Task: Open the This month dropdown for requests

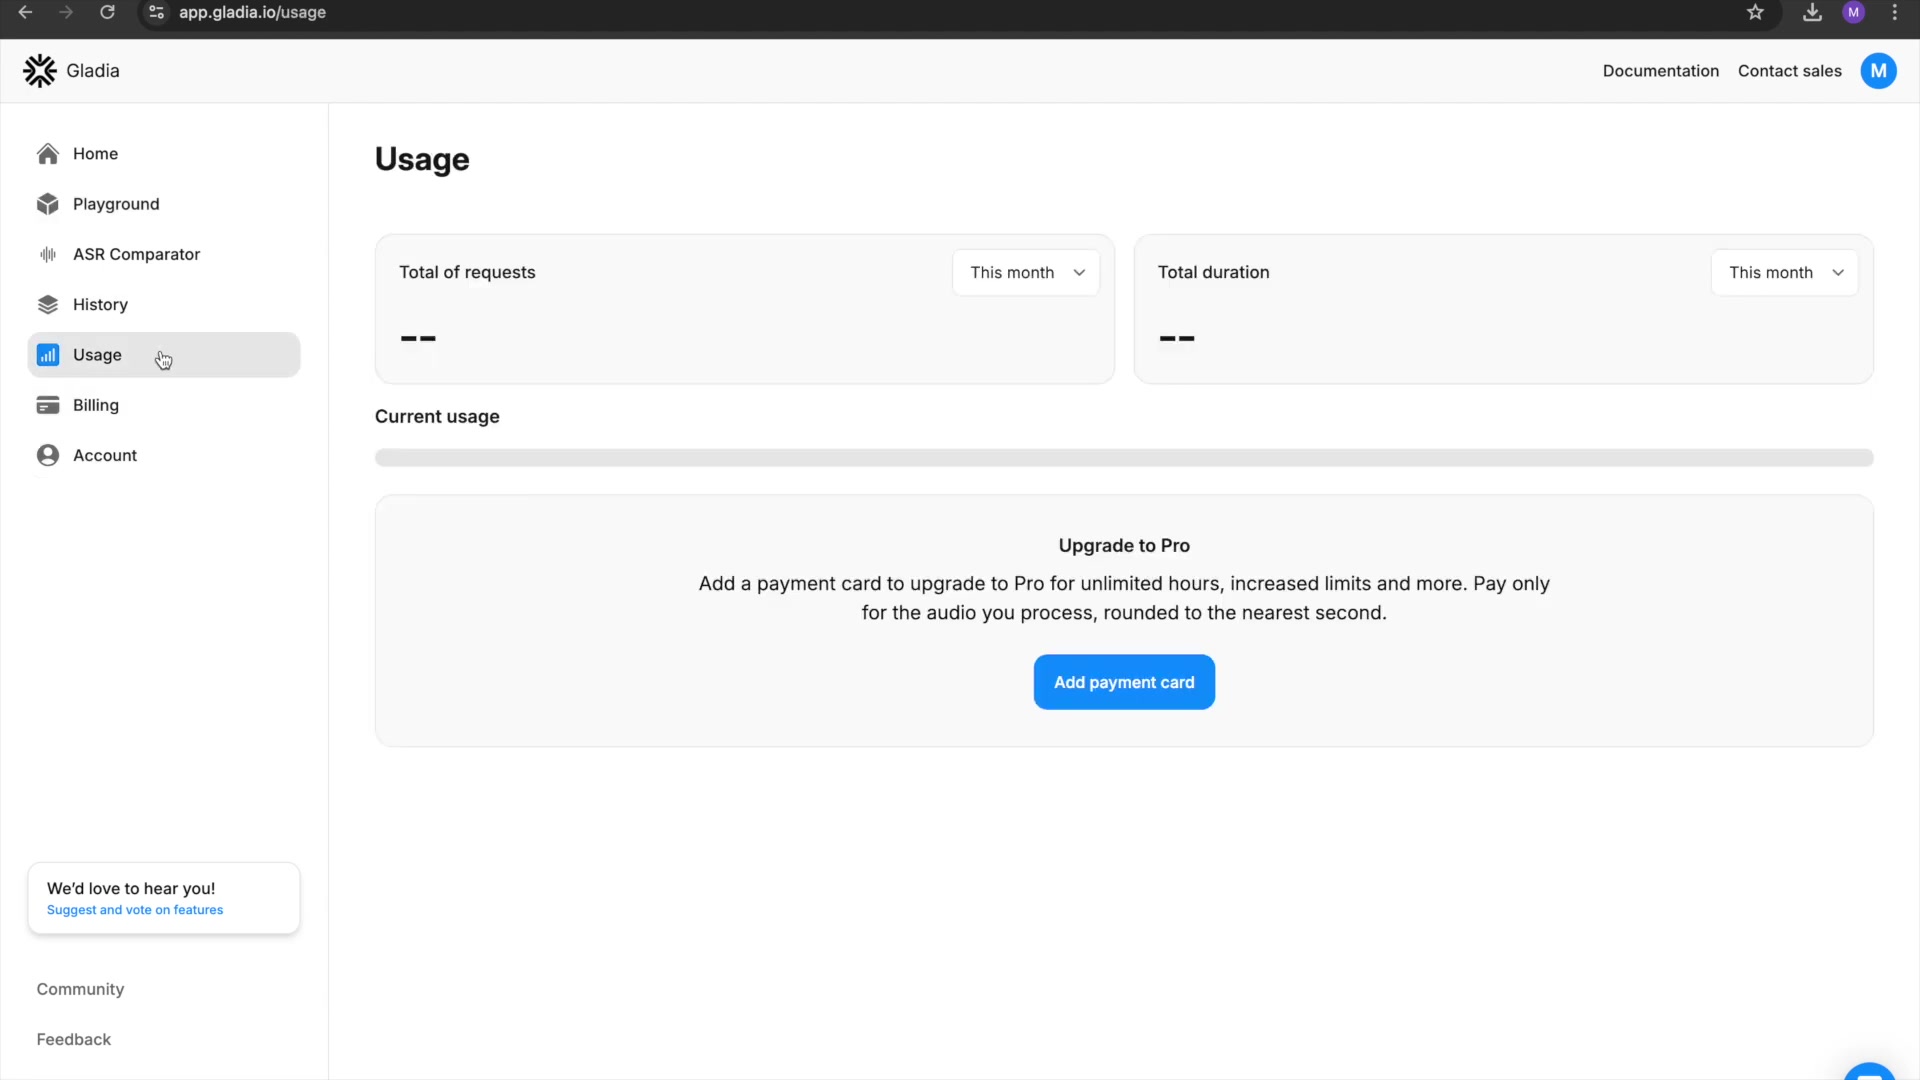Action: point(1026,272)
